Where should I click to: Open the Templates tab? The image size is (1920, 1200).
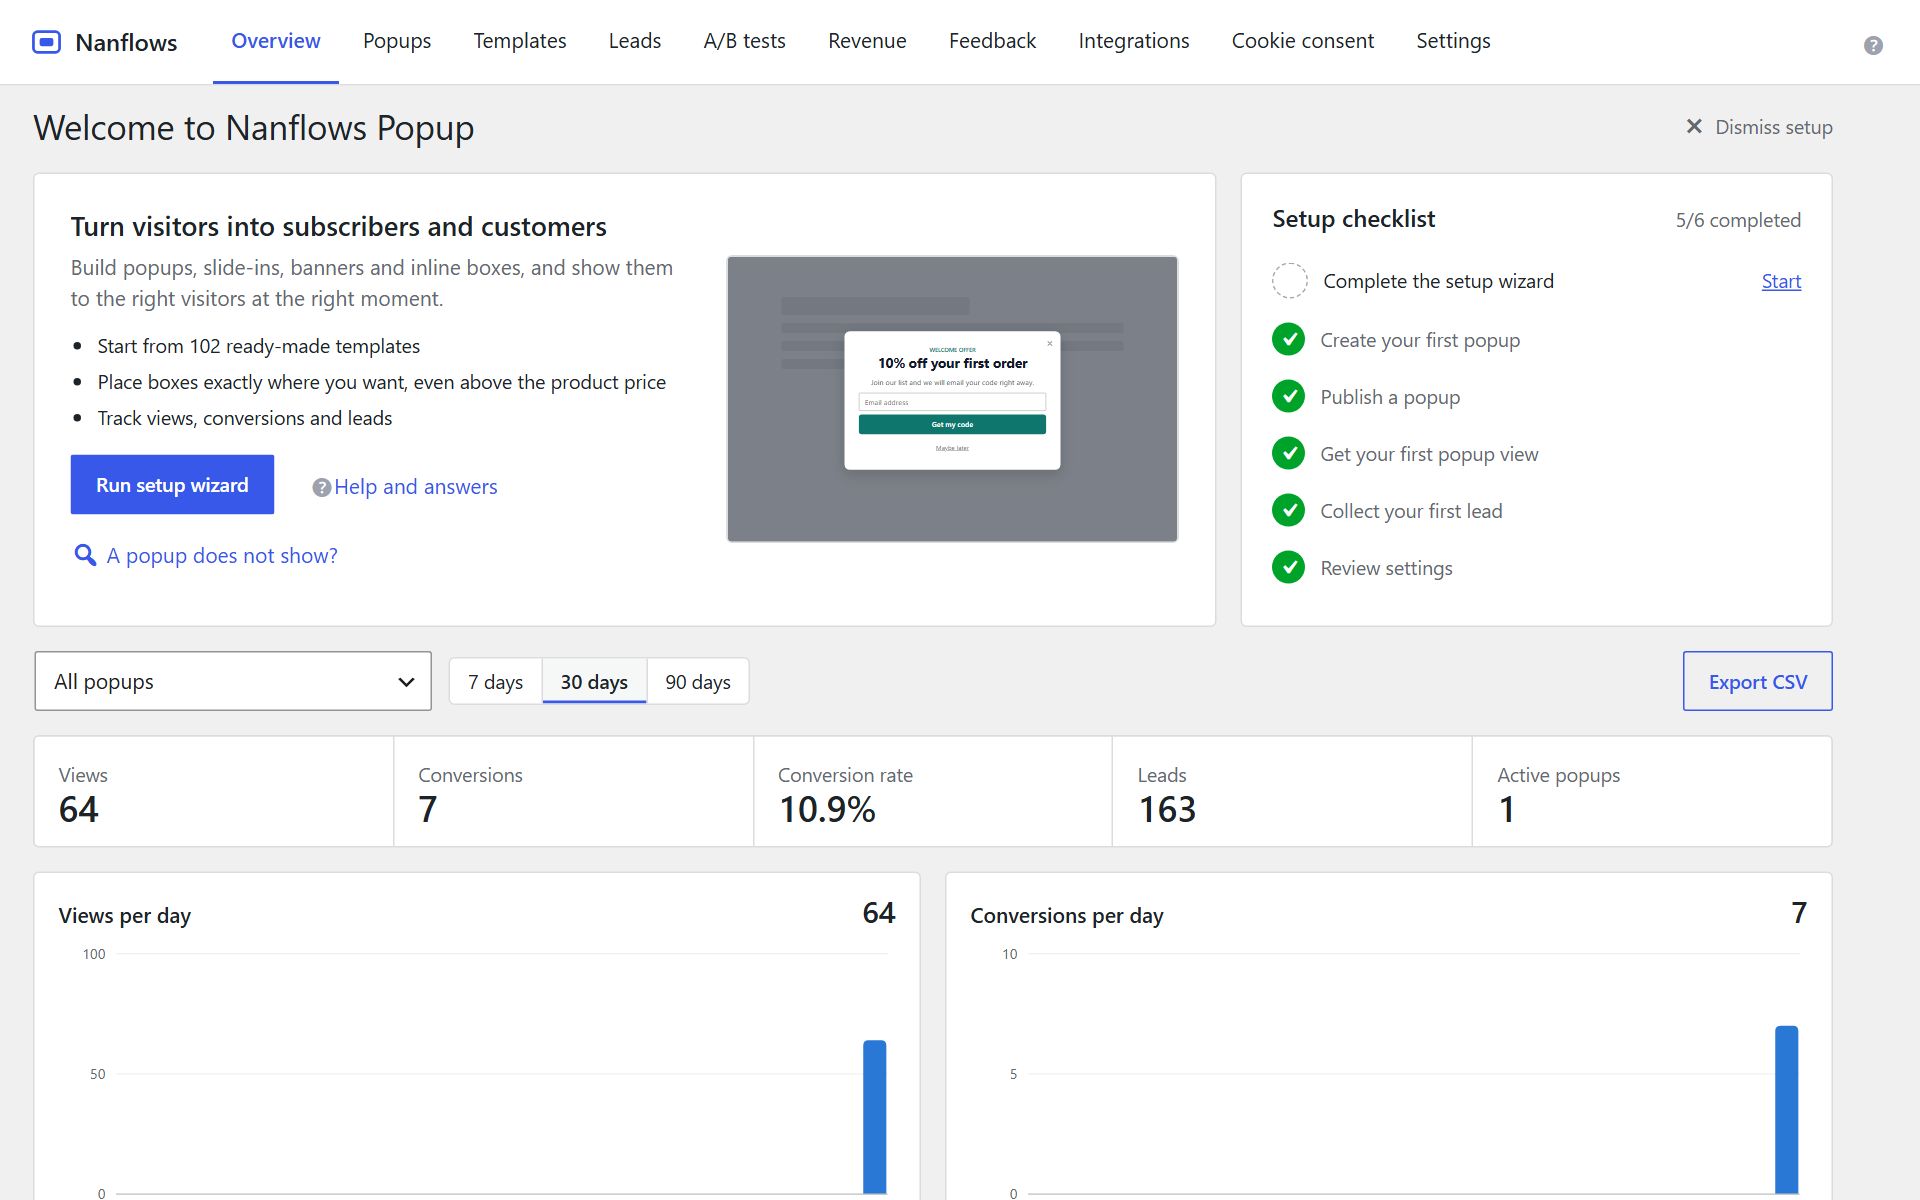coord(520,41)
